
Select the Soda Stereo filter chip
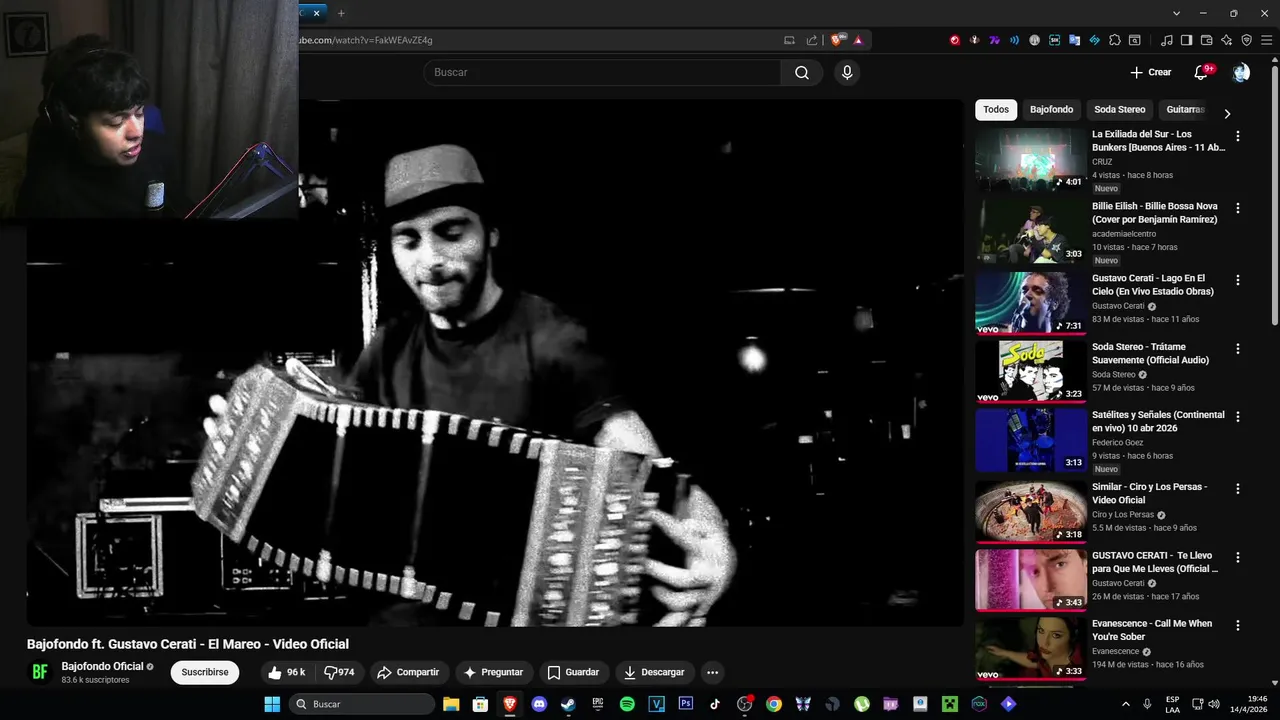click(1119, 109)
